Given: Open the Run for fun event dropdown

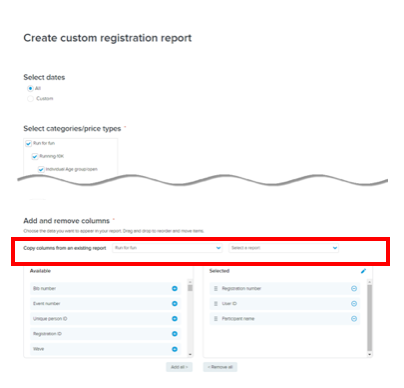Looking at the screenshot, I should pos(167,248).
